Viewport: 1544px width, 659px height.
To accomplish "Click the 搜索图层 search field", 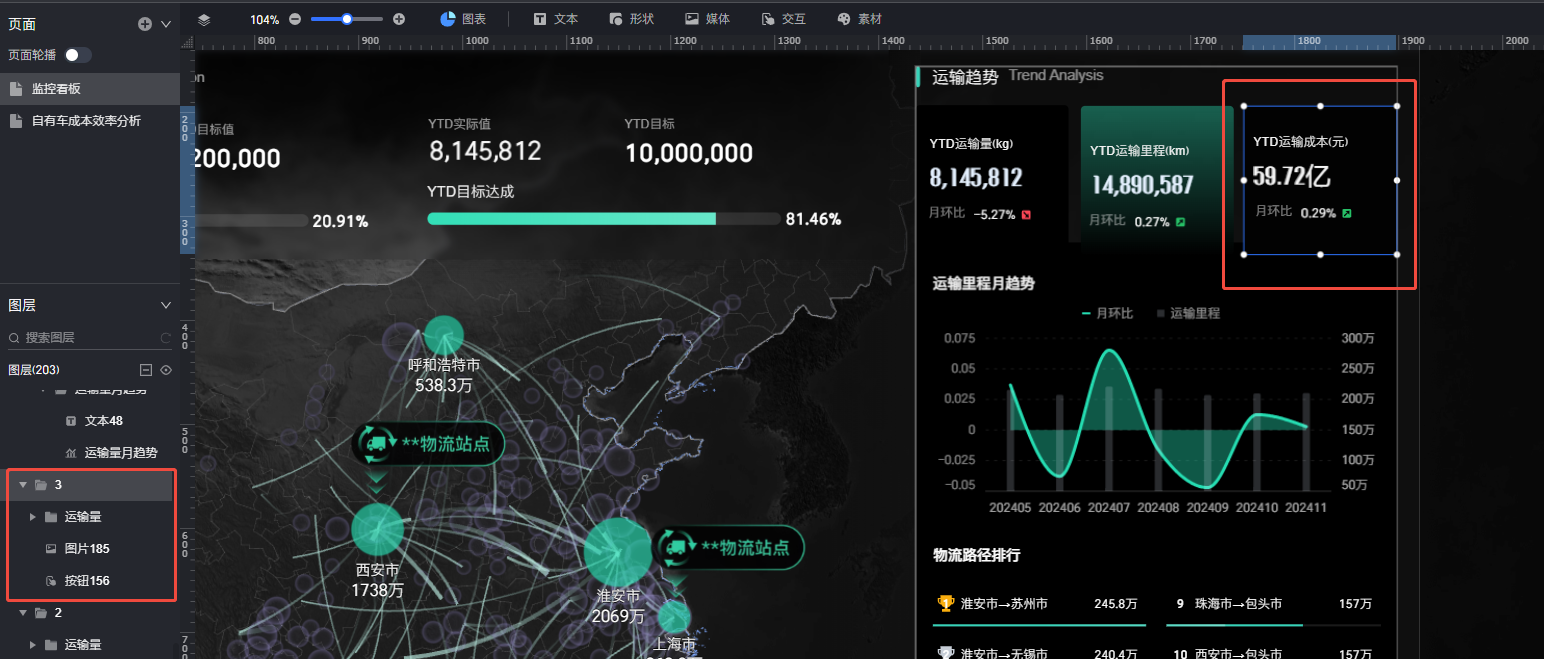I will (90, 338).
